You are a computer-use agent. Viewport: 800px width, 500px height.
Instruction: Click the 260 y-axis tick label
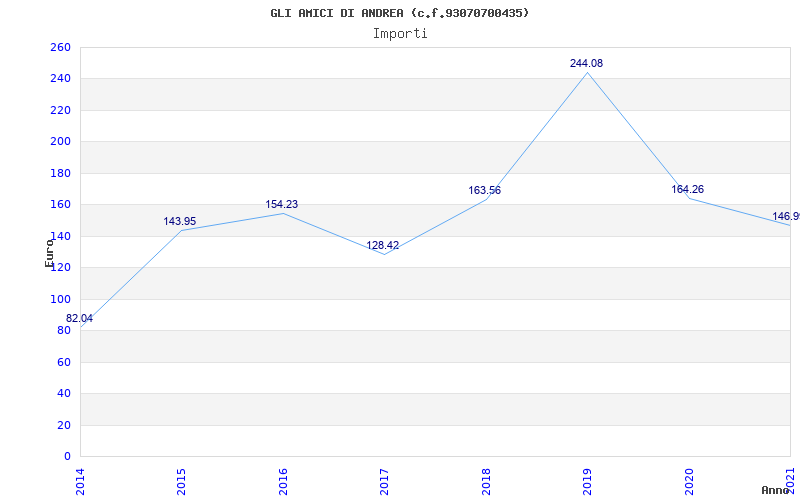pos(60,47)
